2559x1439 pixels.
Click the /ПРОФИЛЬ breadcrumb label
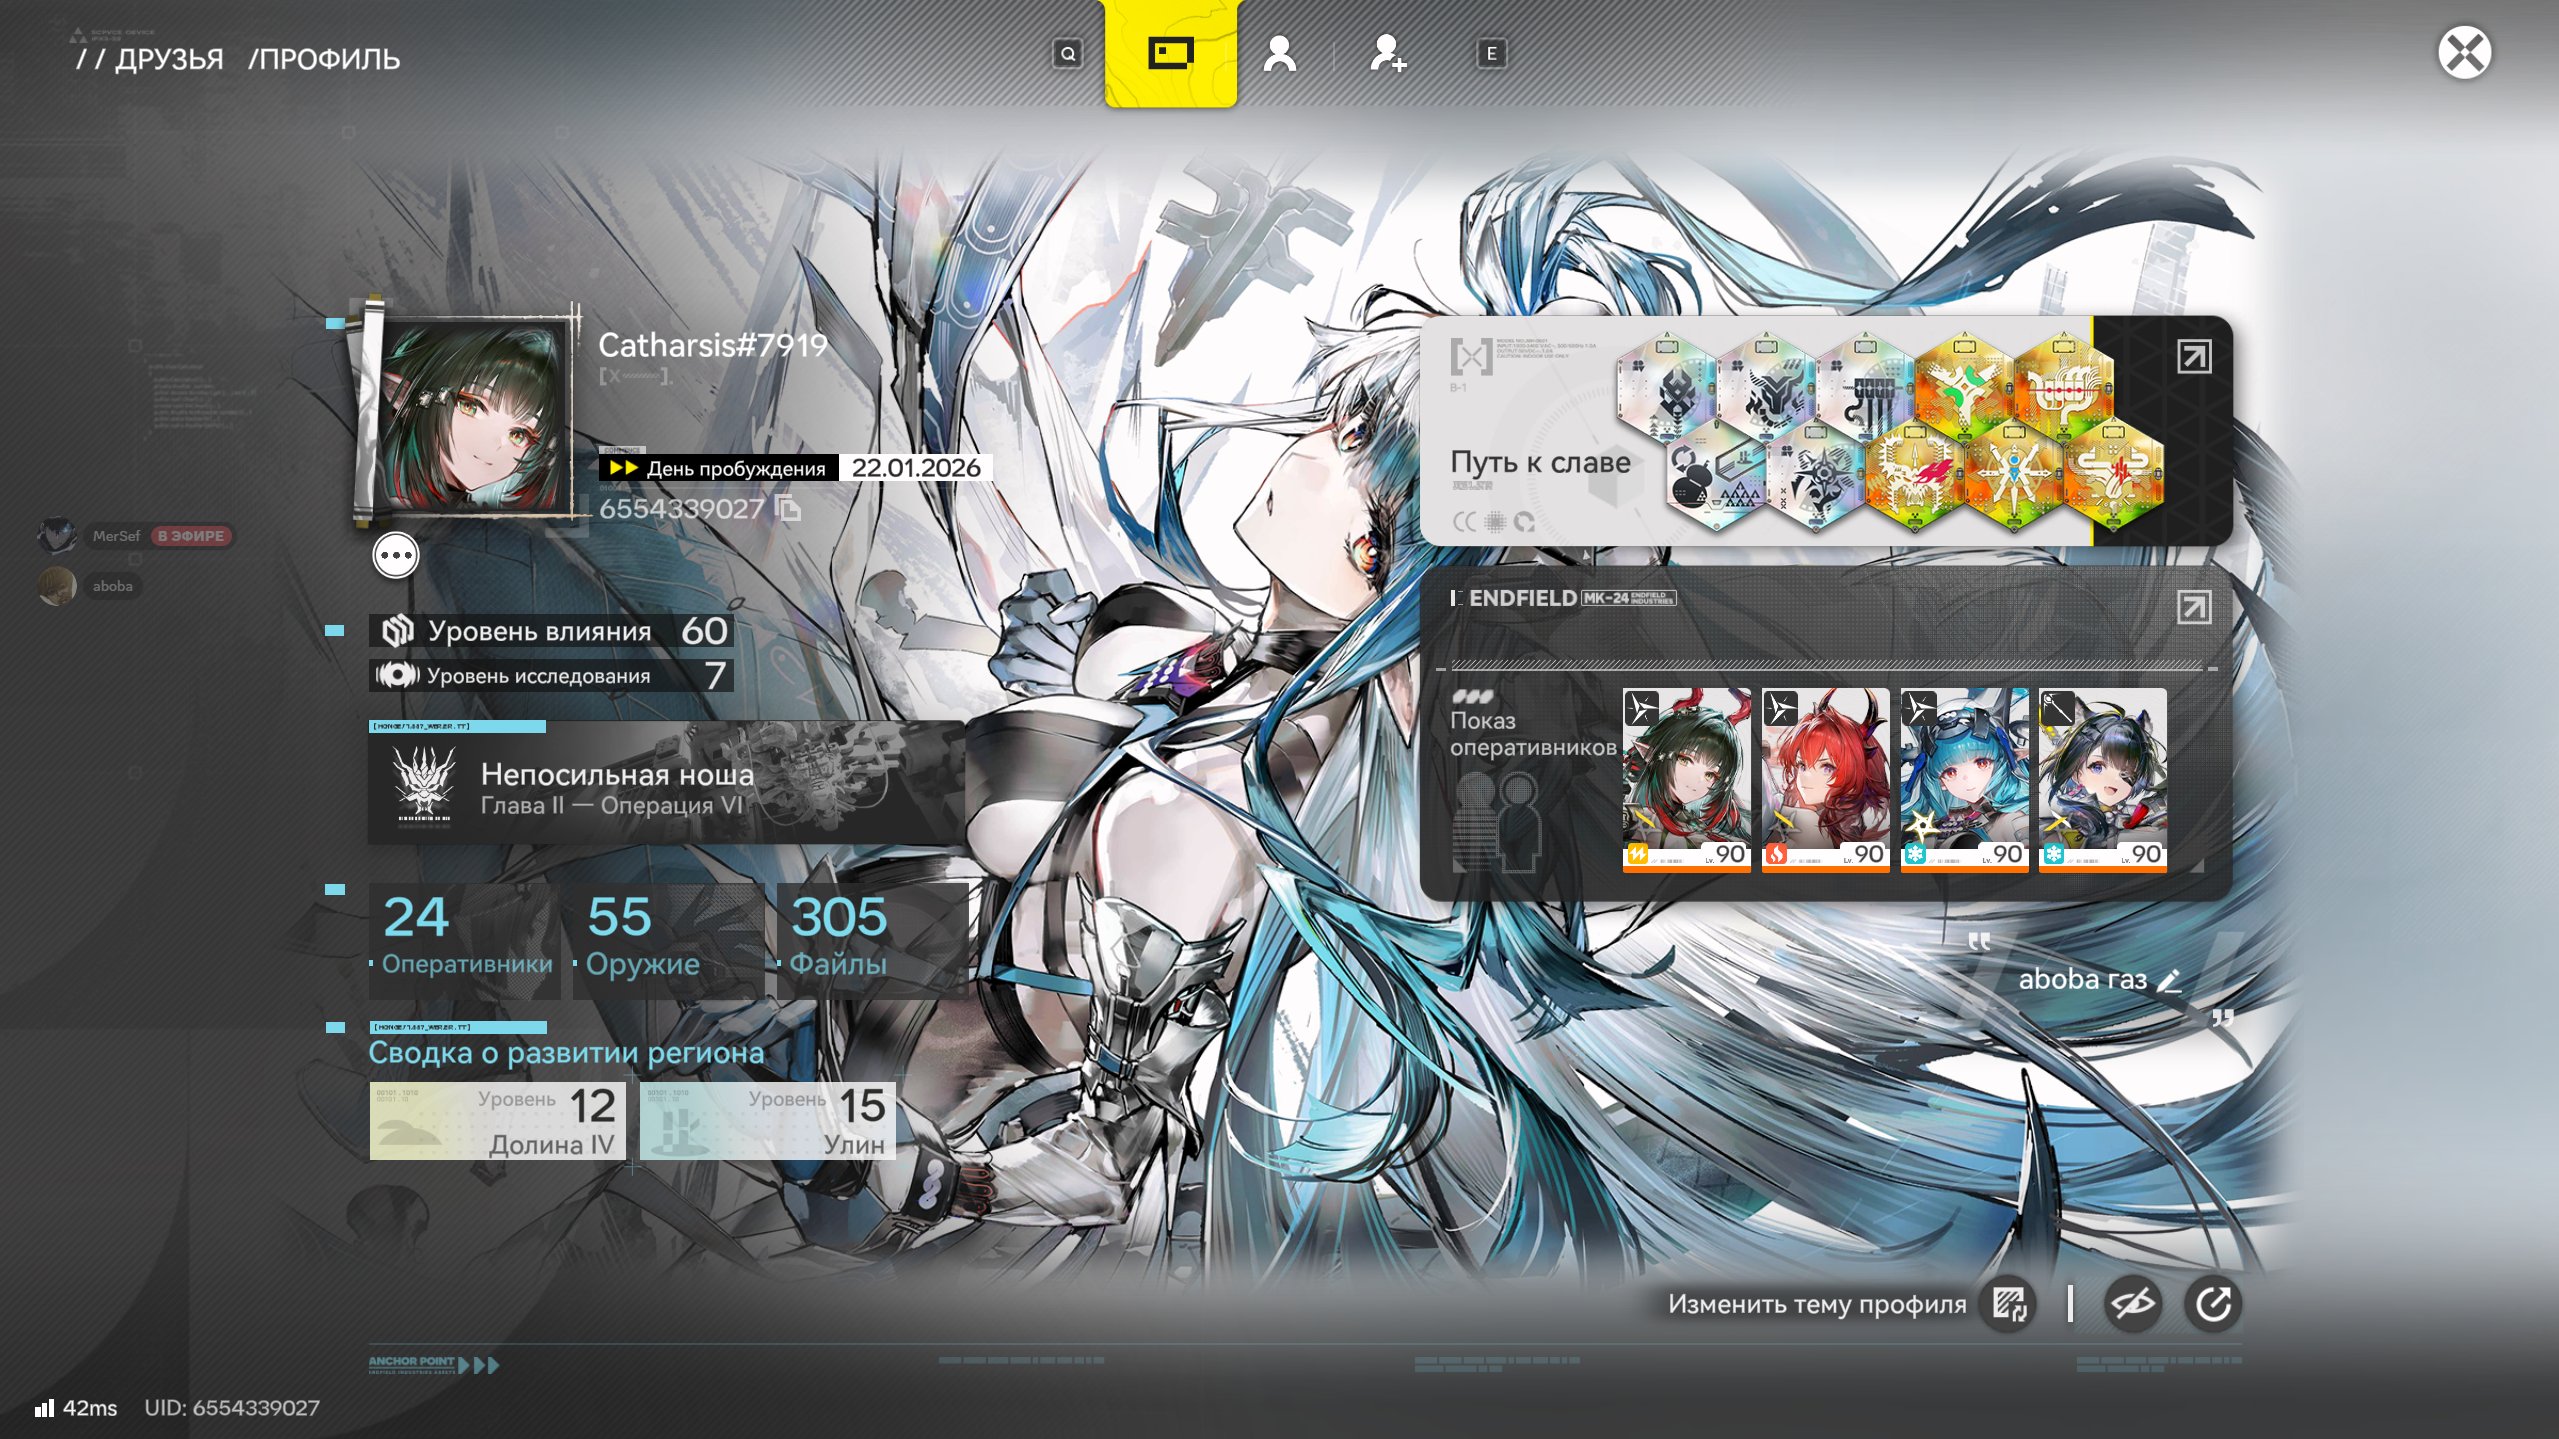pyautogui.click(x=324, y=59)
